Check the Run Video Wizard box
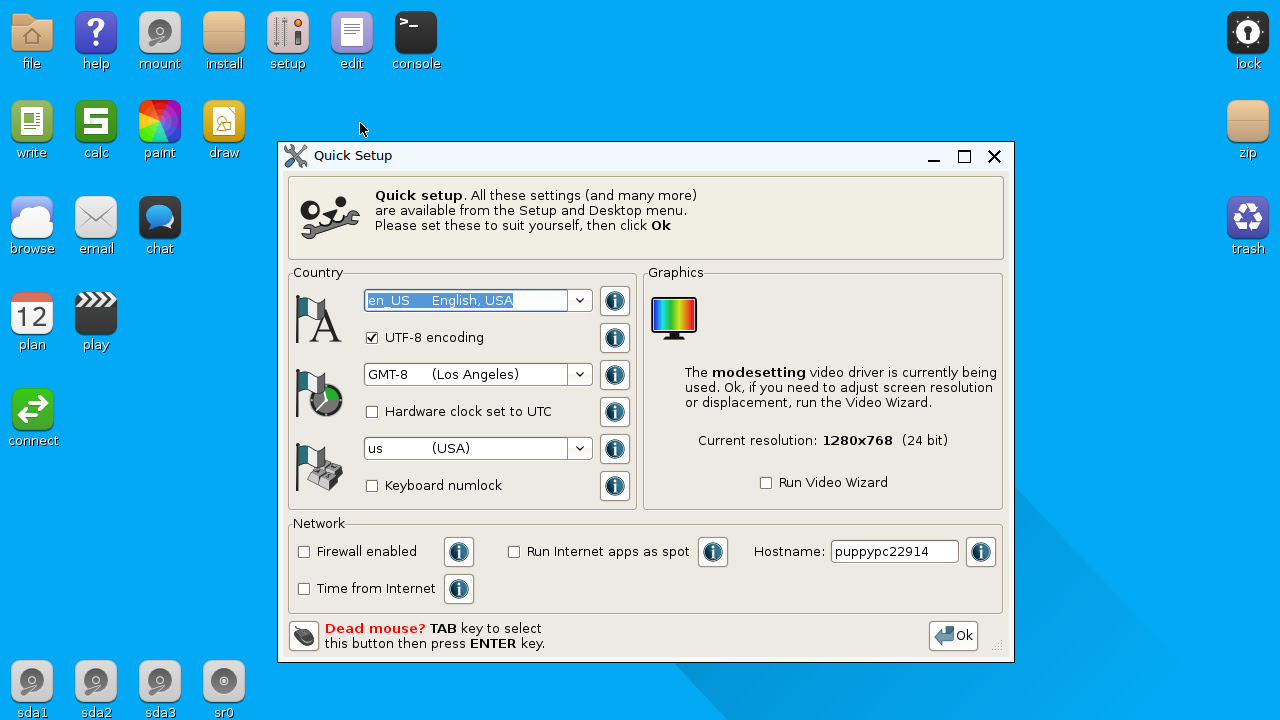1280x720 pixels. pos(766,482)
